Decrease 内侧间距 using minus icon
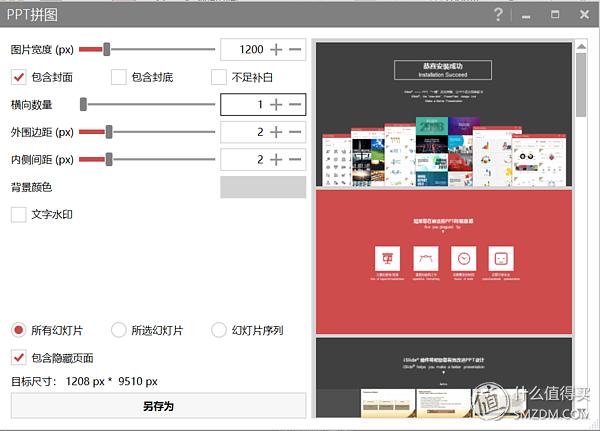Image resolution: width=600 pixels, height=431 pixels. (x=295, y=160)
